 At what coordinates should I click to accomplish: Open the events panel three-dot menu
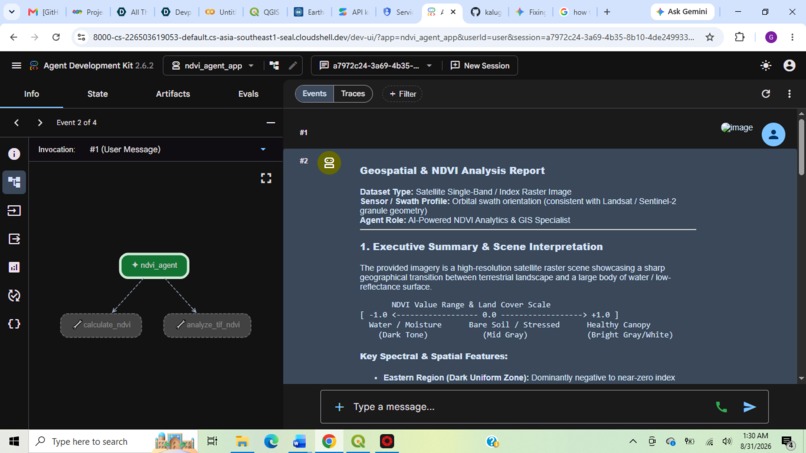tap(789, 94)
